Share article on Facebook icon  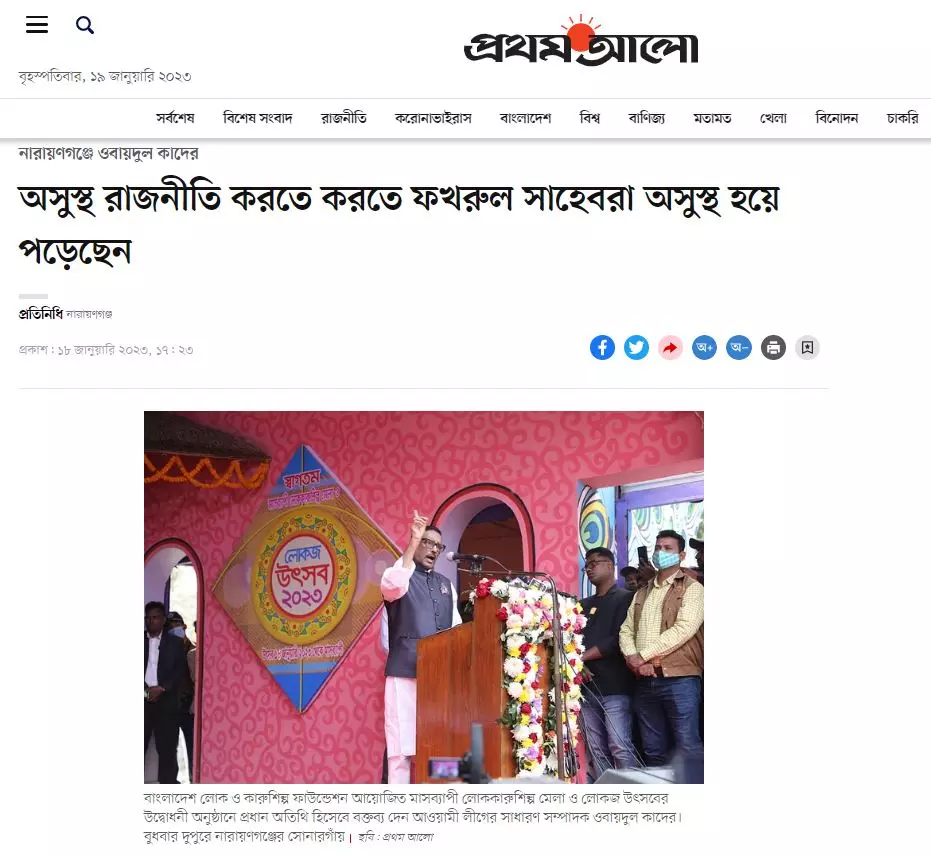pyautogui.click(x=602, y=347)
